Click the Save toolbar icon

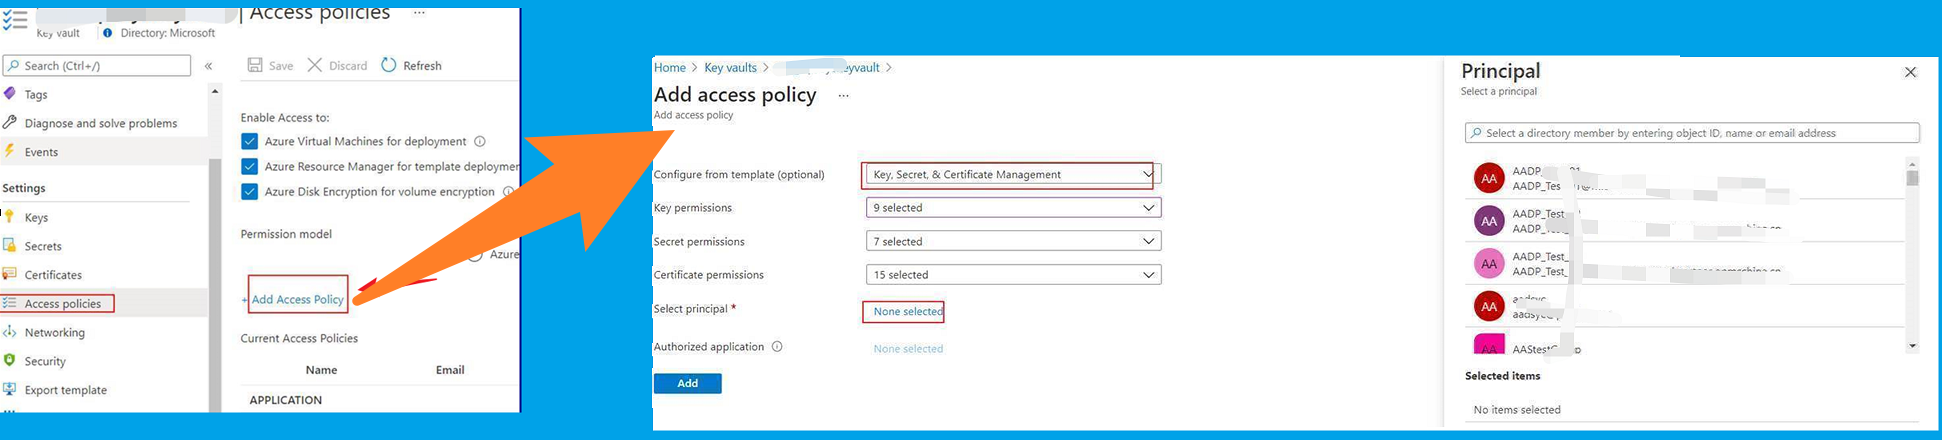coord(255,65)
